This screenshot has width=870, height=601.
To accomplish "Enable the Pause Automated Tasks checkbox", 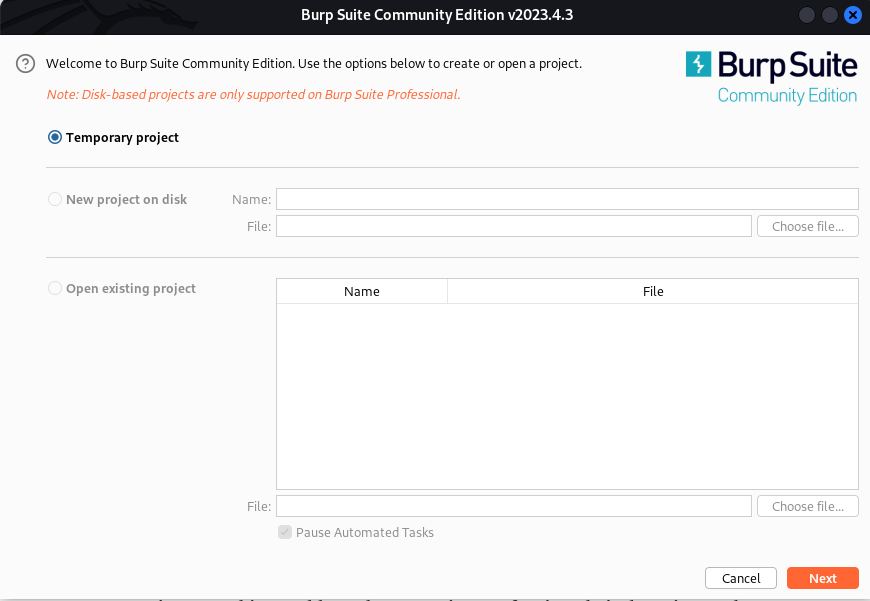I will coord(285,532).
